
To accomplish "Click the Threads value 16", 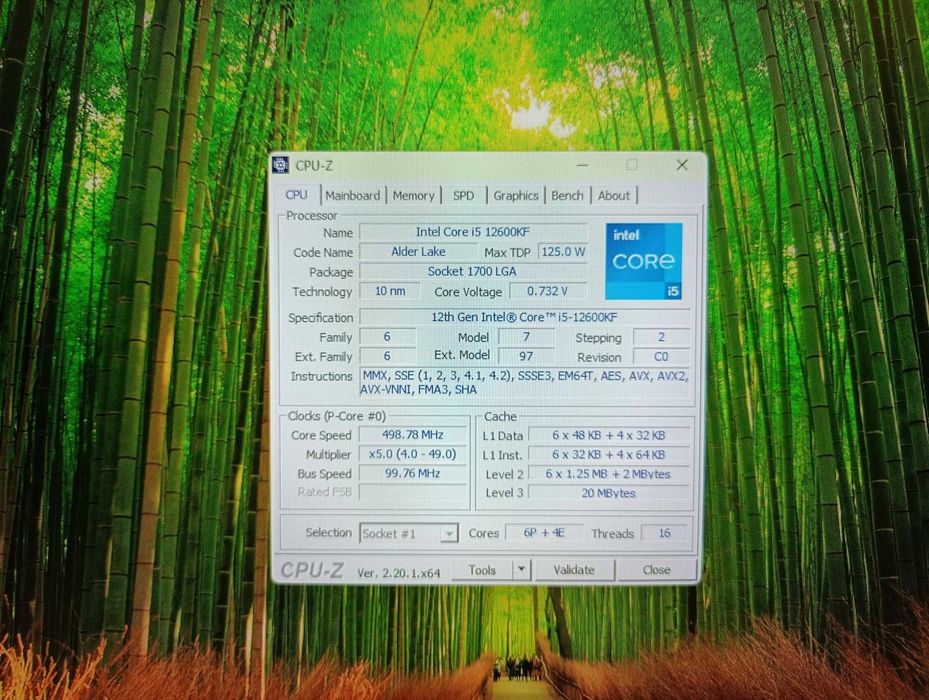I will coord(665,533).
